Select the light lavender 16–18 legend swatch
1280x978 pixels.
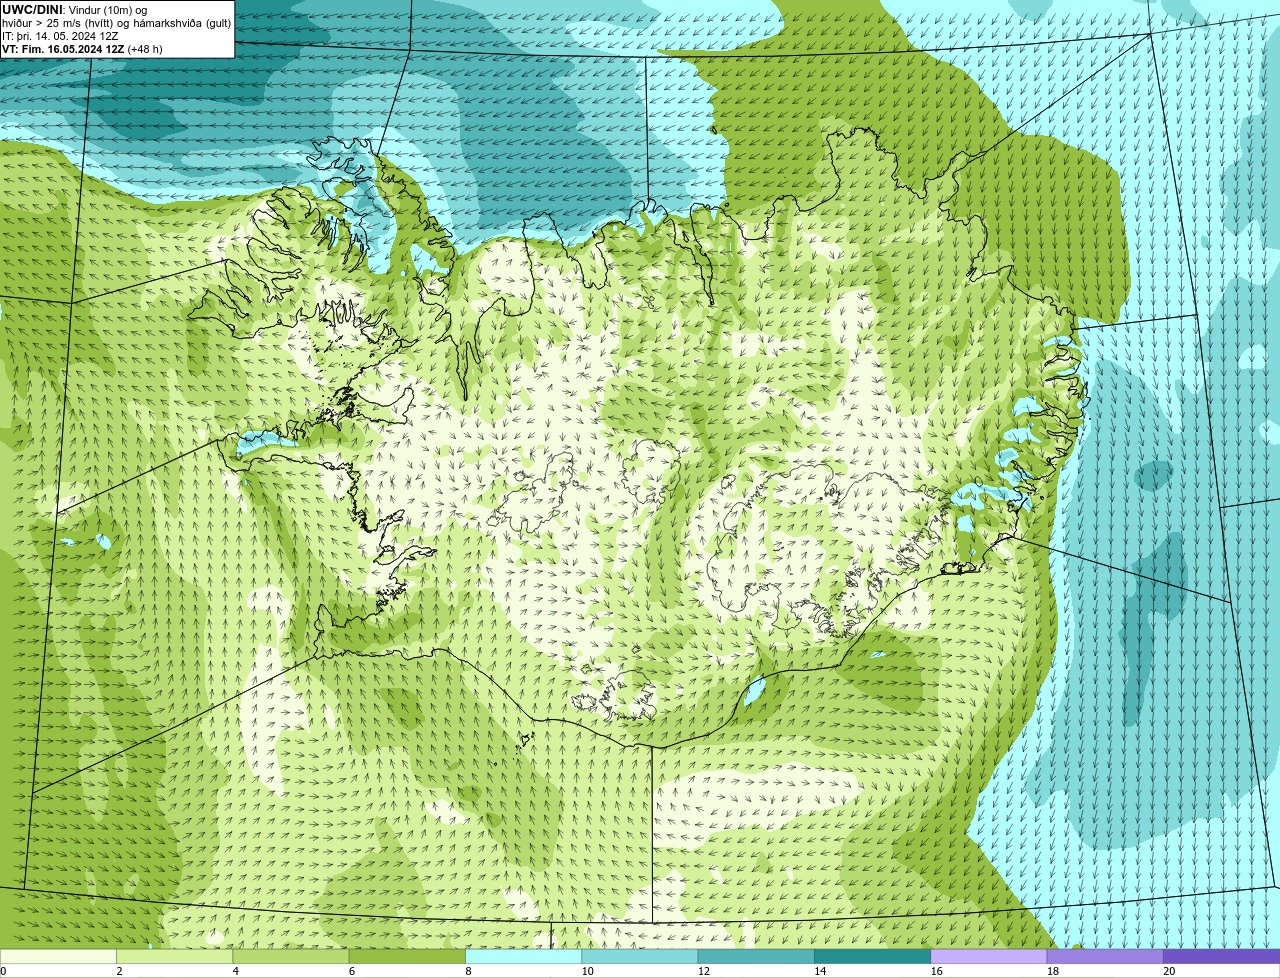(x=989, y=956)
